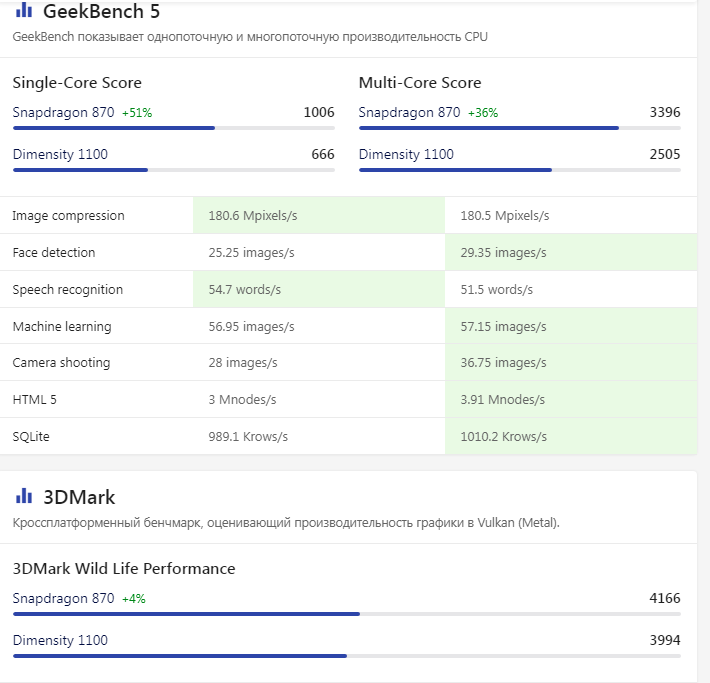Viewport: 710px width, 683px height.
Task: Click the GeekBench description text
Action: click(250, 37)
